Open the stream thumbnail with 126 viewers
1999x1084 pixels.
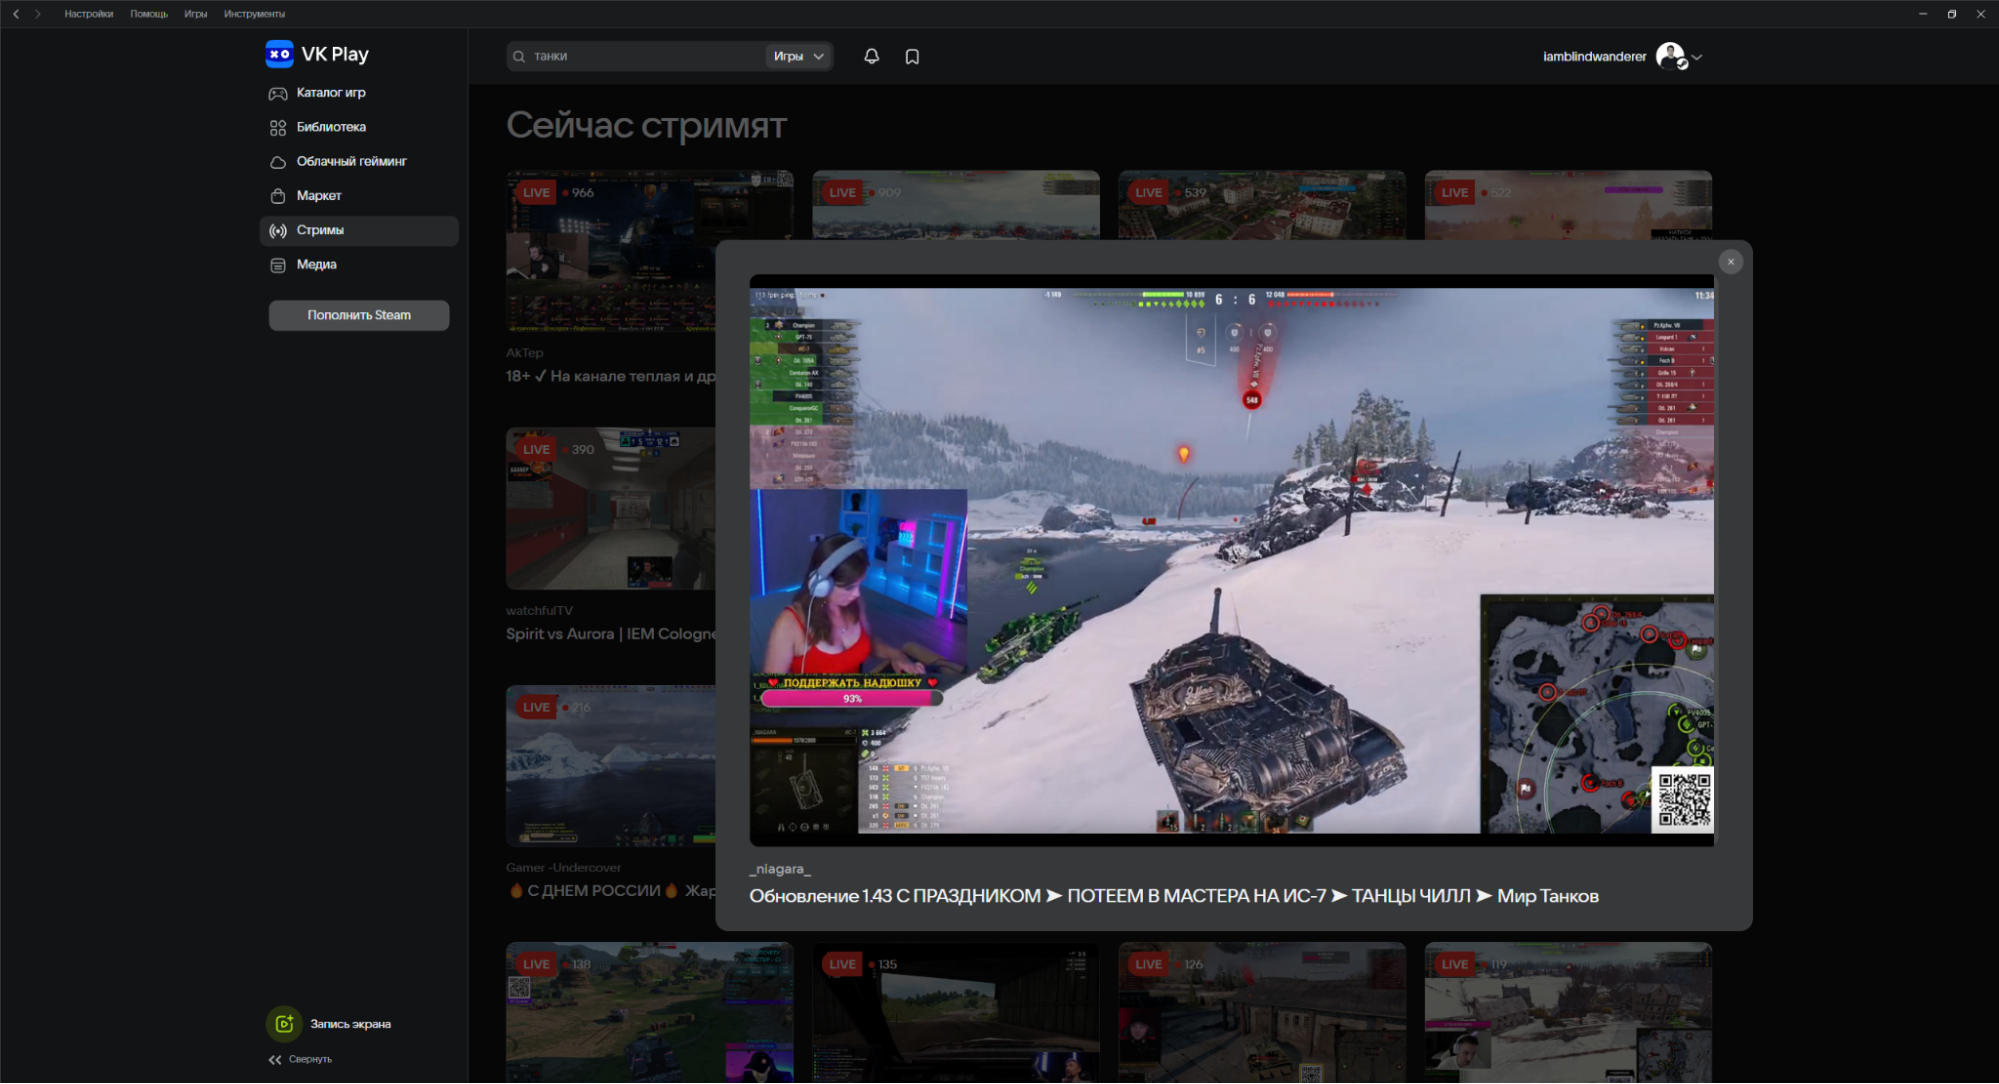click(x=1262, y=1012)
